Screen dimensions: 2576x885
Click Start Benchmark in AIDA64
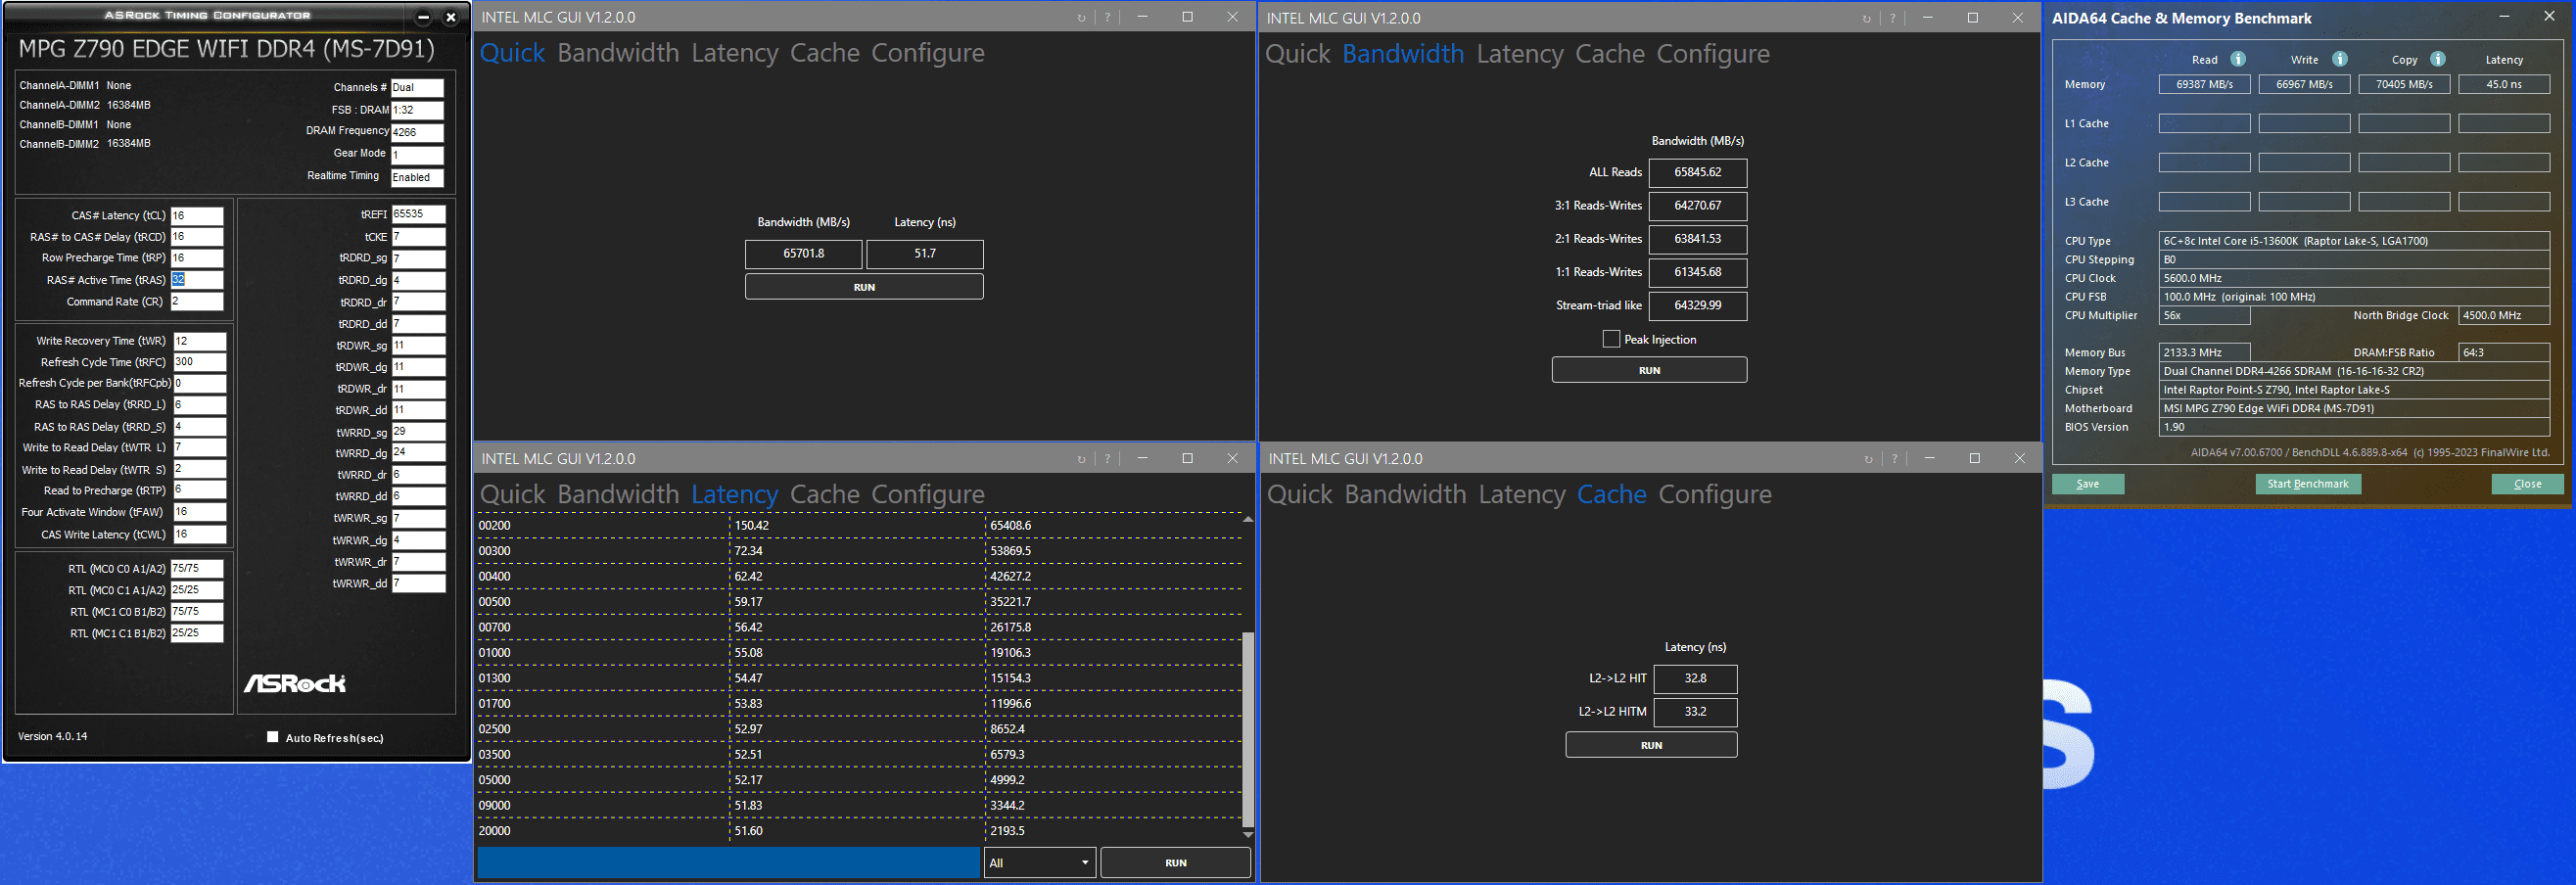pyautogui.click(x=2308, y=484)
